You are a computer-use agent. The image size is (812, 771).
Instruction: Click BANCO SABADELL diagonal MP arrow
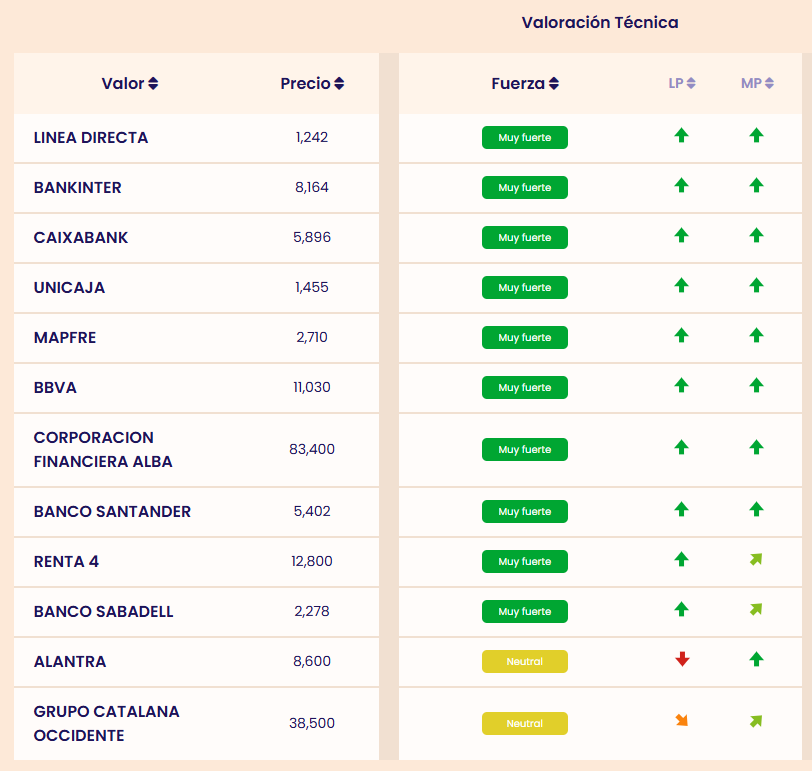(x=756, y=610)
